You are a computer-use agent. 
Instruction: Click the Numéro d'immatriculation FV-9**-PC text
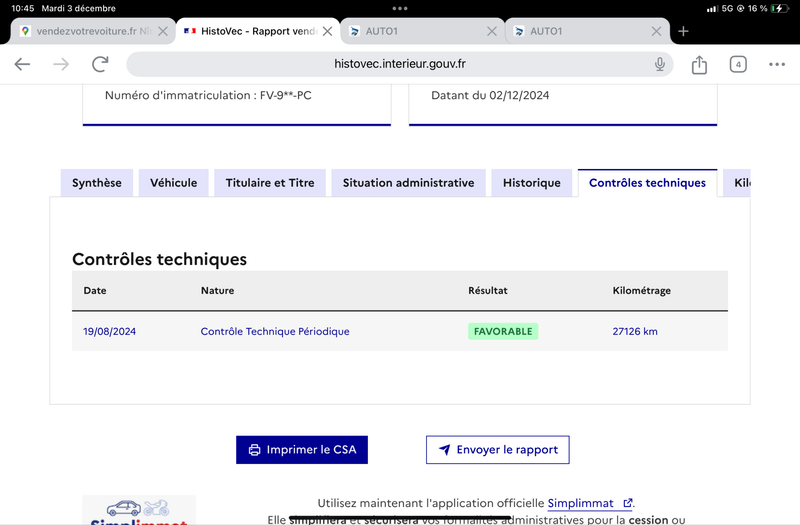(208, 95)
